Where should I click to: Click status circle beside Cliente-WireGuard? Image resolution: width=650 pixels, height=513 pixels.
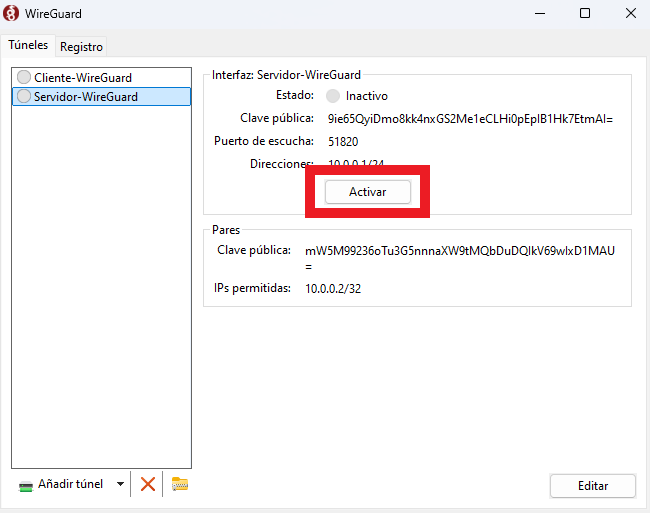[x=24, y=77]
